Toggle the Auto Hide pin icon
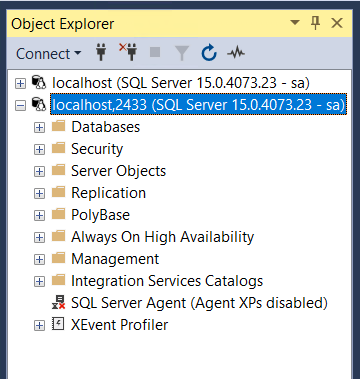360x379 pixels. (x=315, y=23)
